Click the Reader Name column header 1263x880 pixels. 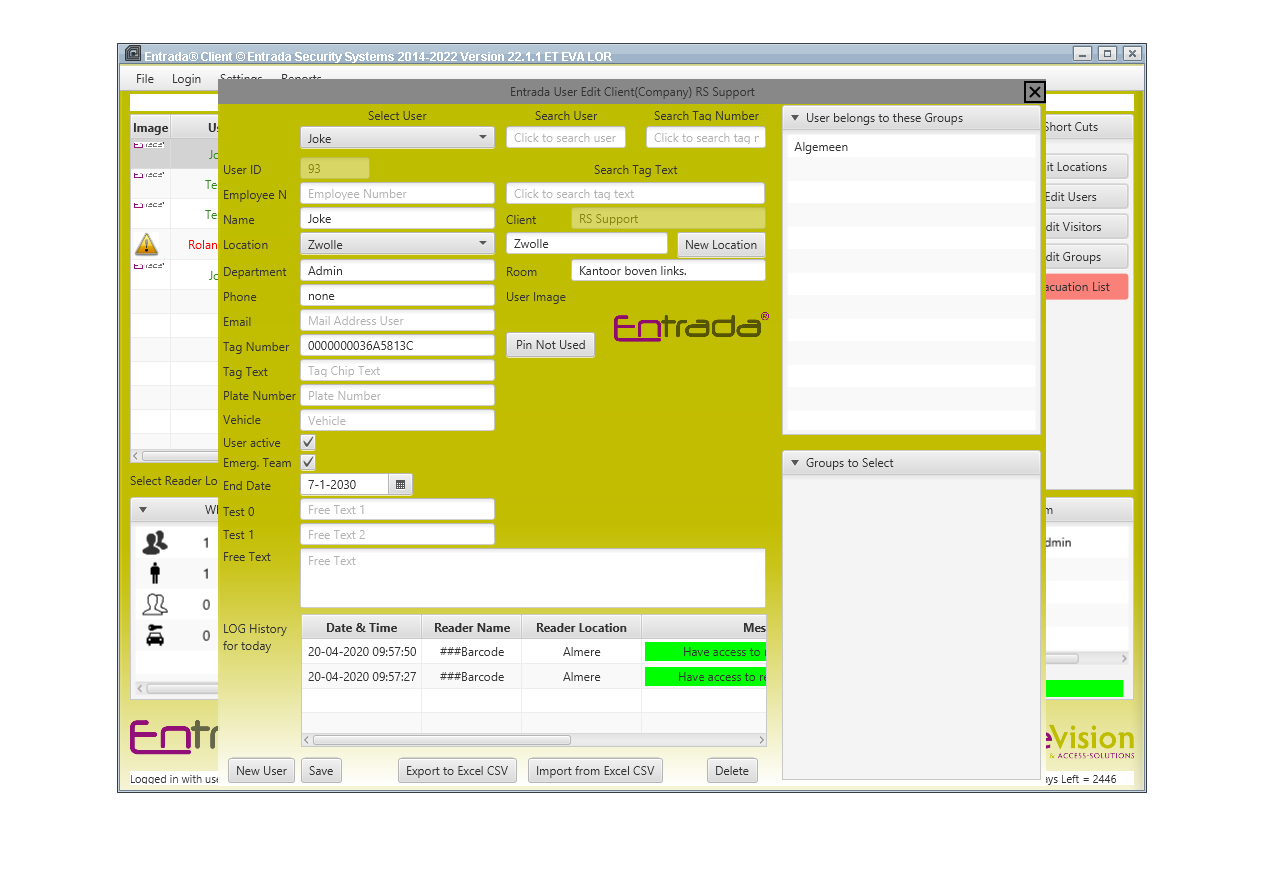point(472,628)
